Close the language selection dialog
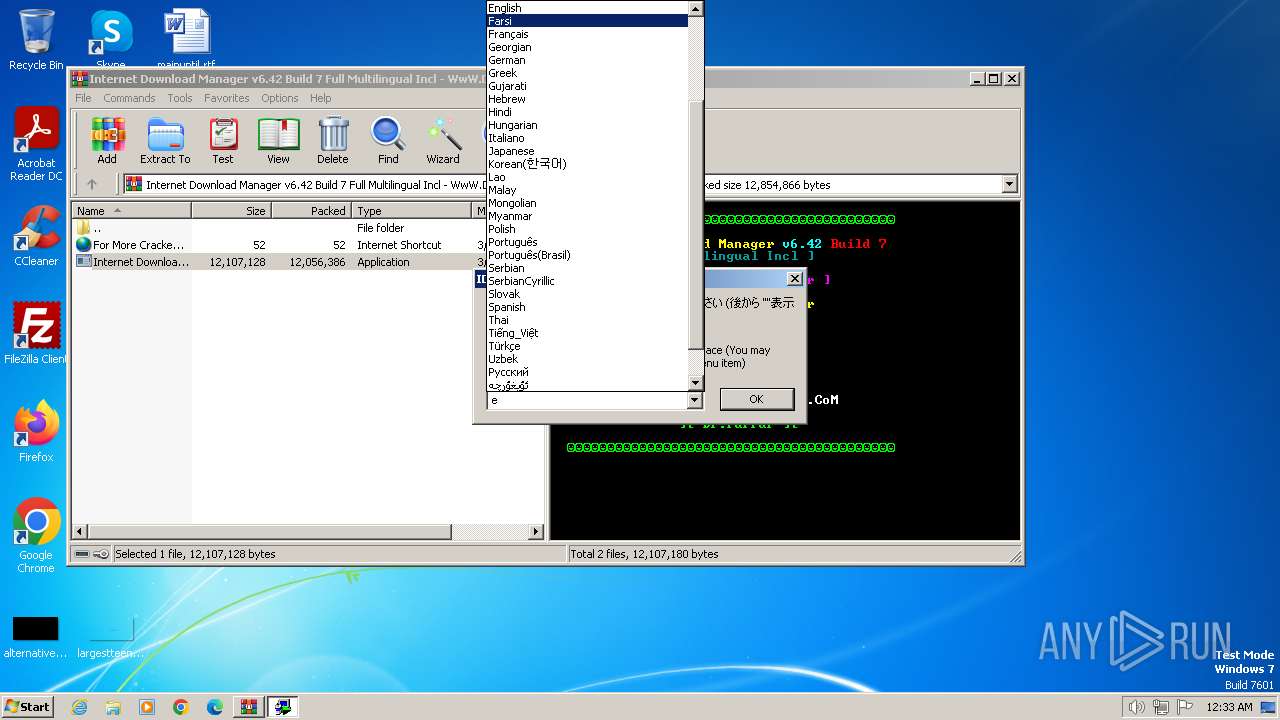Screen dimensions: 1280x720 (795, 279)
